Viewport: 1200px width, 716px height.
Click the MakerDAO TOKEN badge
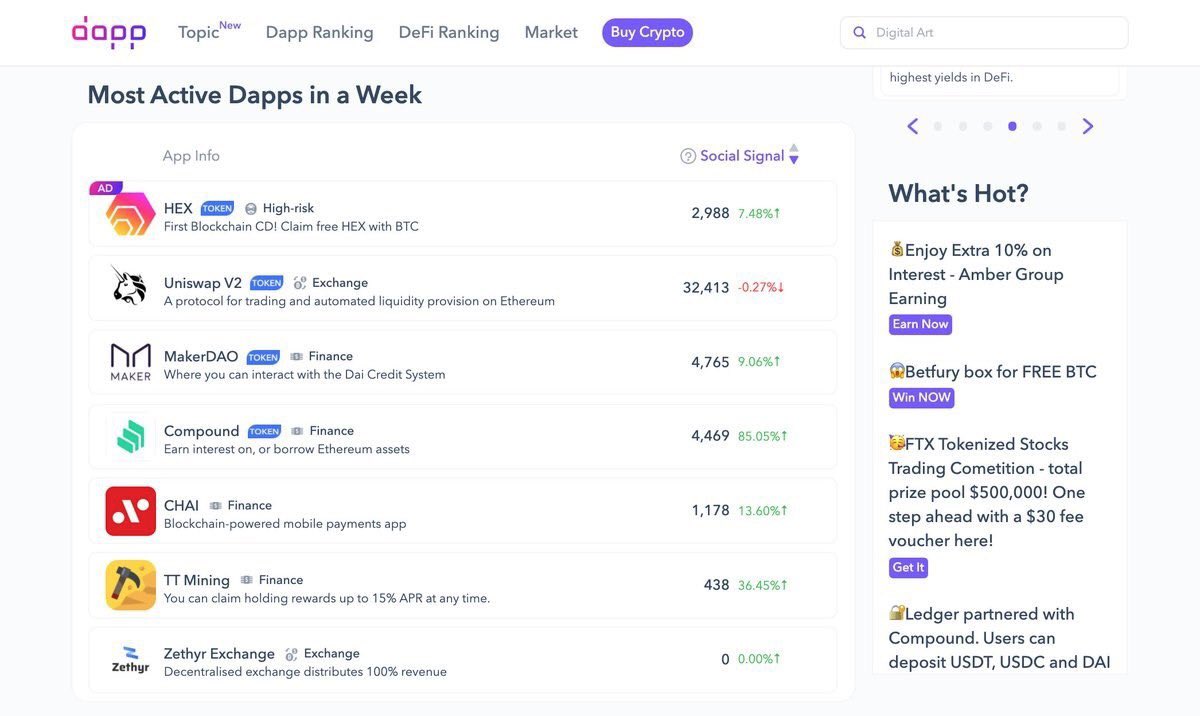click(263, 357)
